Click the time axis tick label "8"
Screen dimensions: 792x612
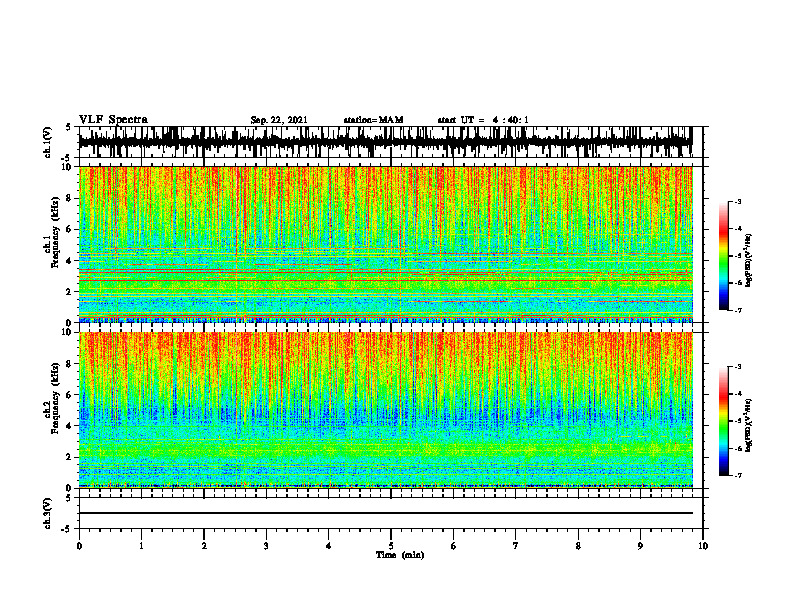578,546
